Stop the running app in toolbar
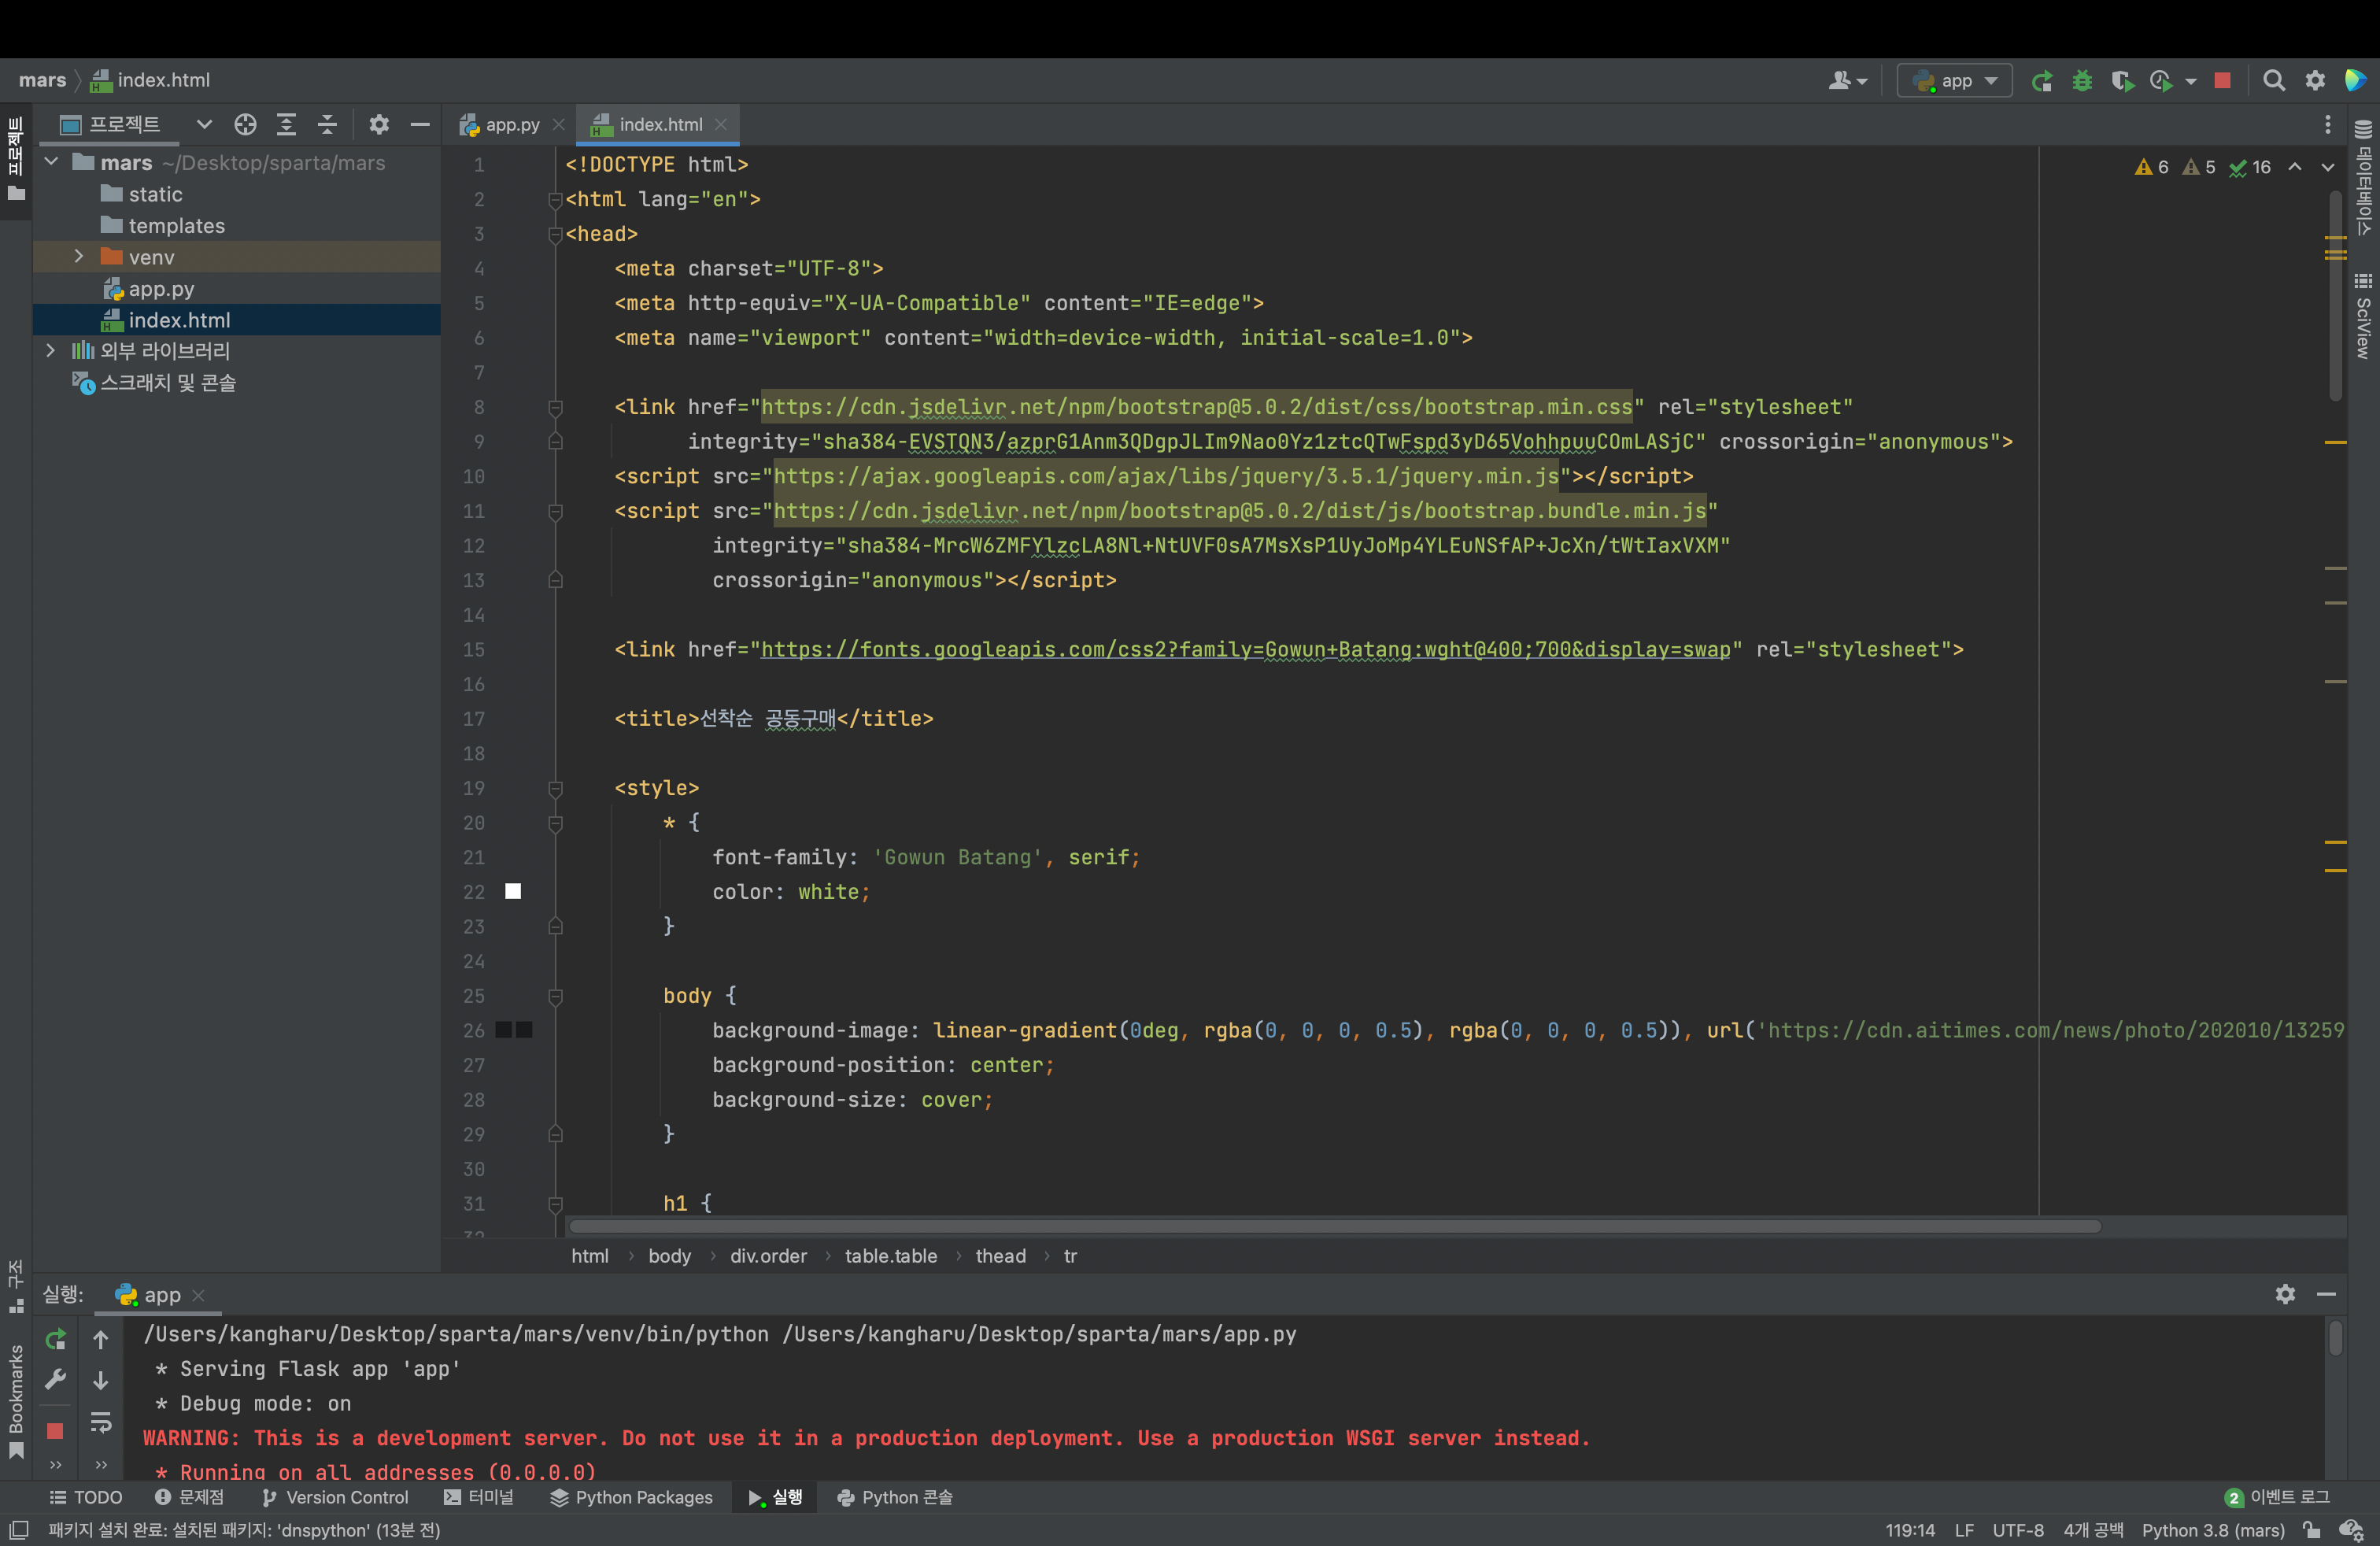 coord(2222,81)
